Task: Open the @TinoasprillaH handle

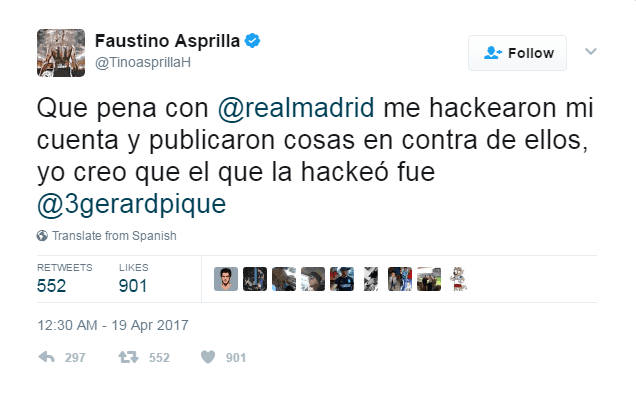Action: coord(143,62)
